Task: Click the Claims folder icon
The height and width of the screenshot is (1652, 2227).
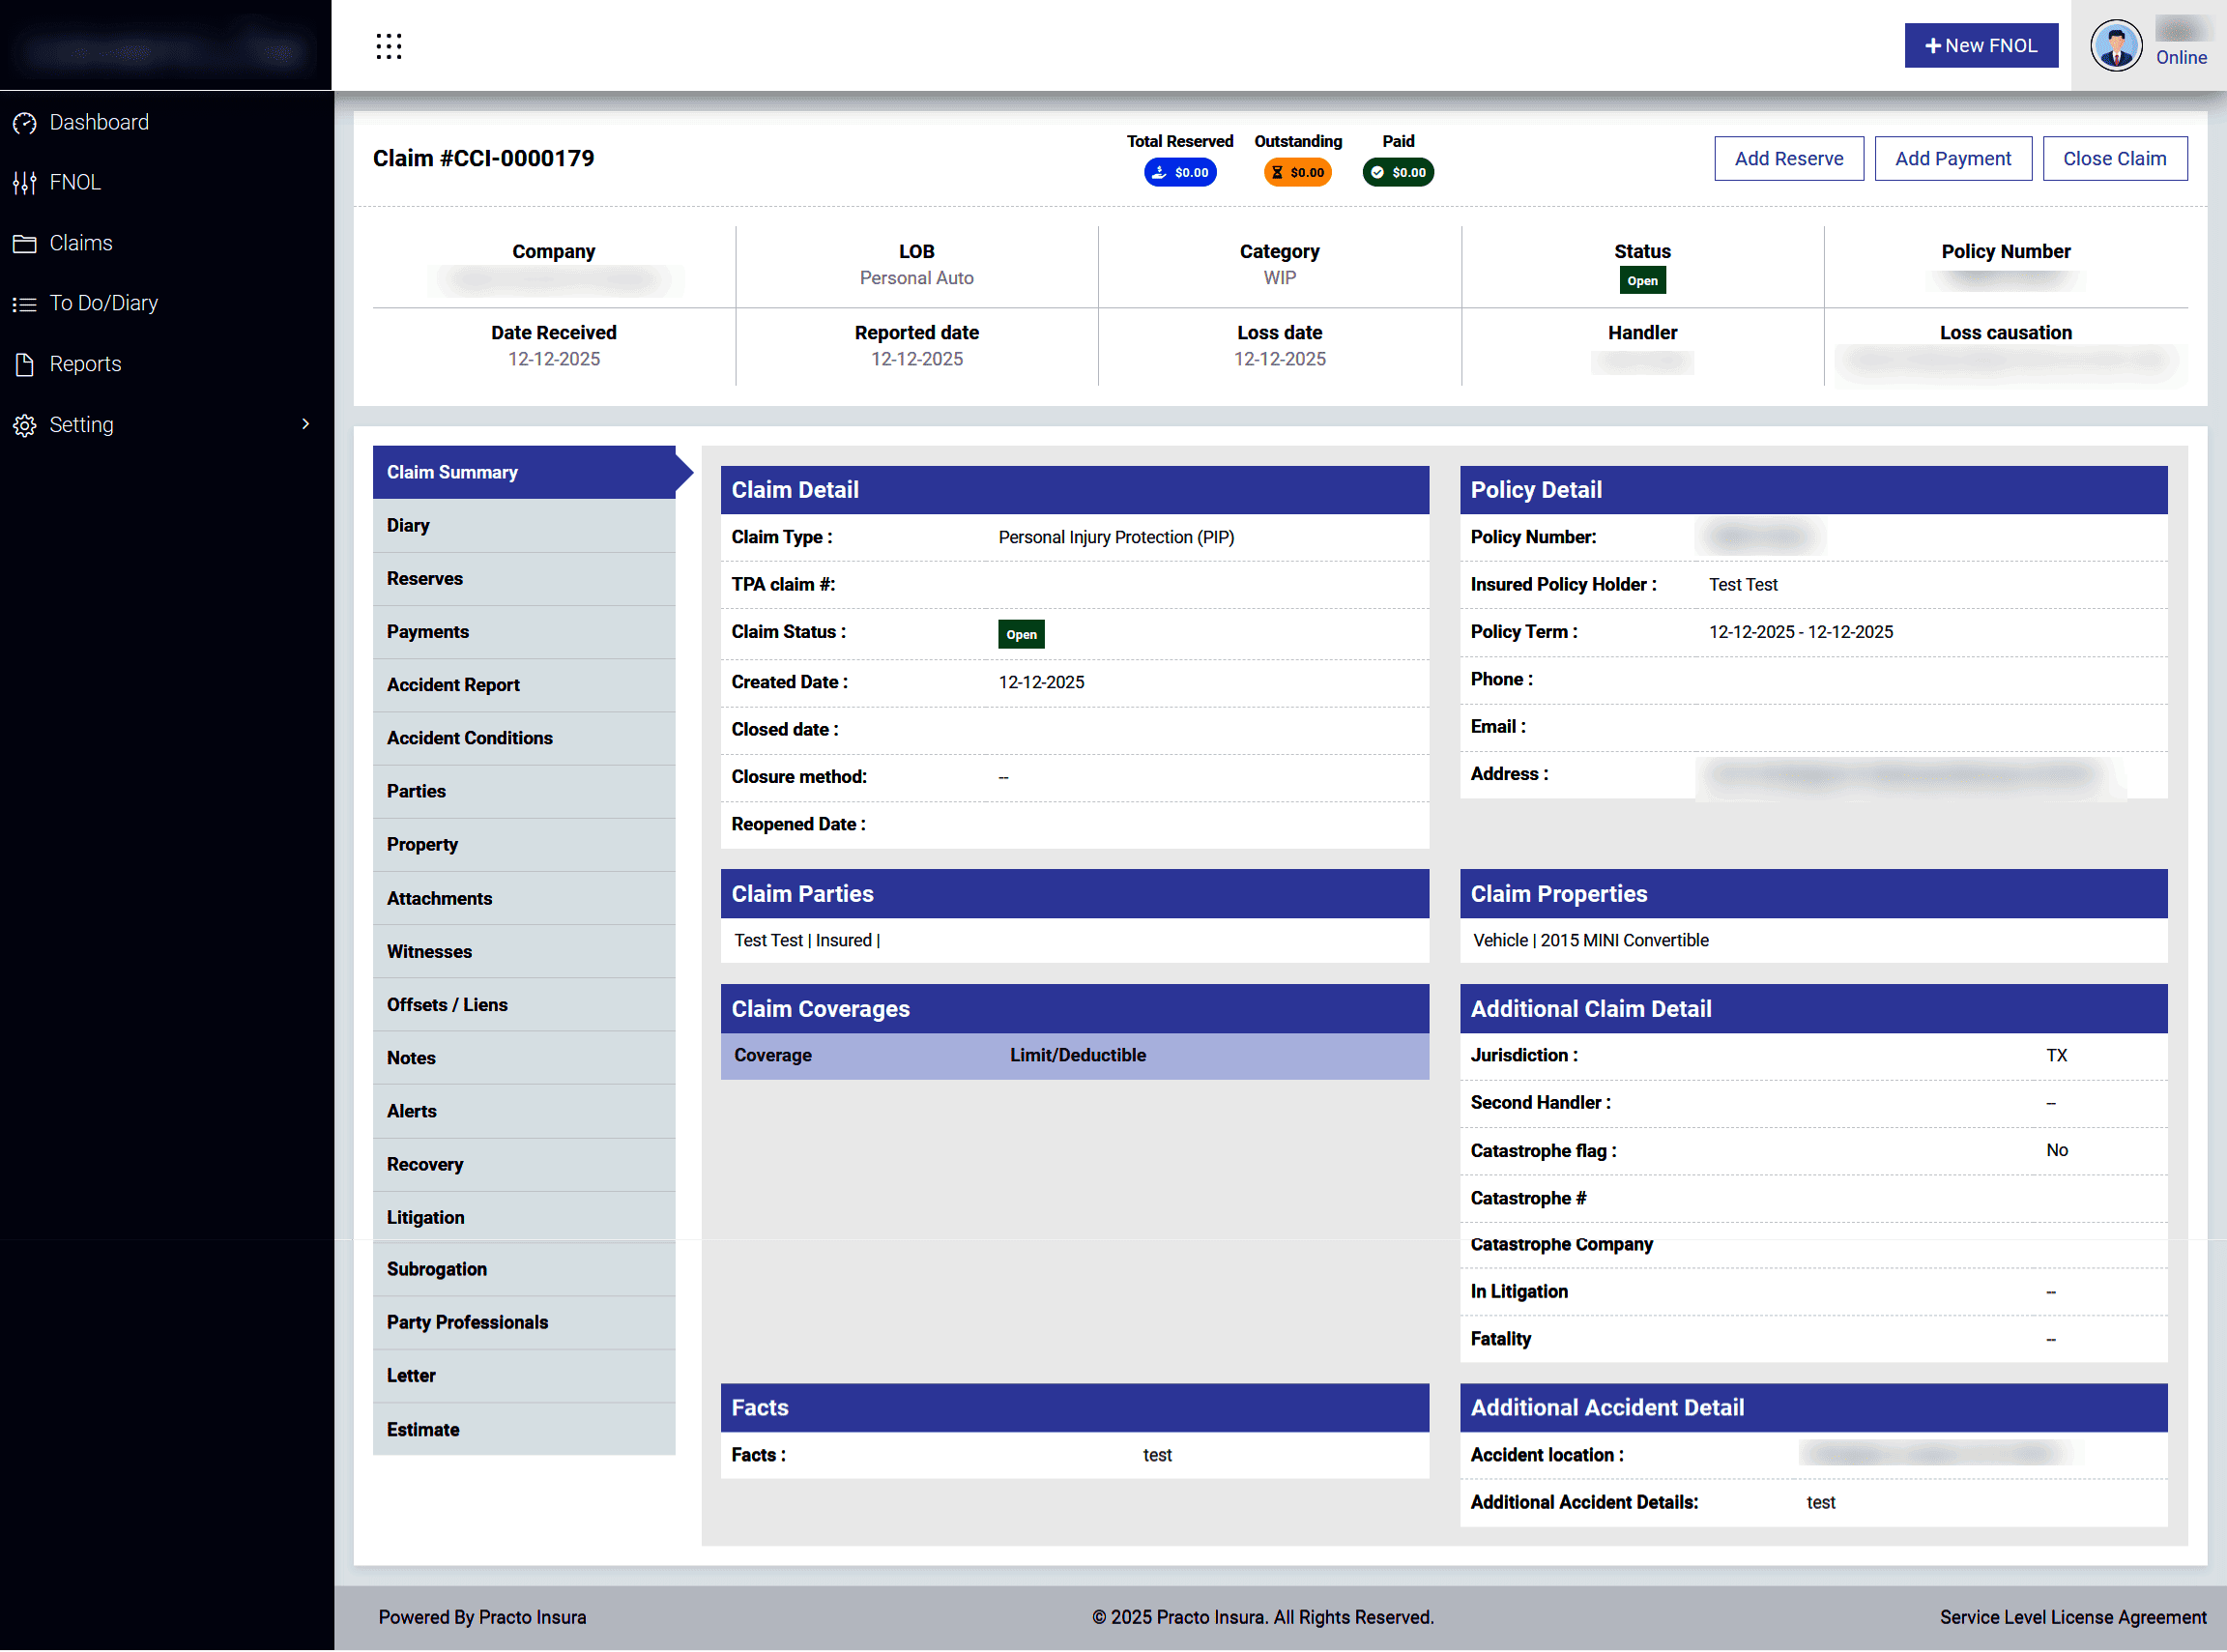Action: [x=25, y=244]
